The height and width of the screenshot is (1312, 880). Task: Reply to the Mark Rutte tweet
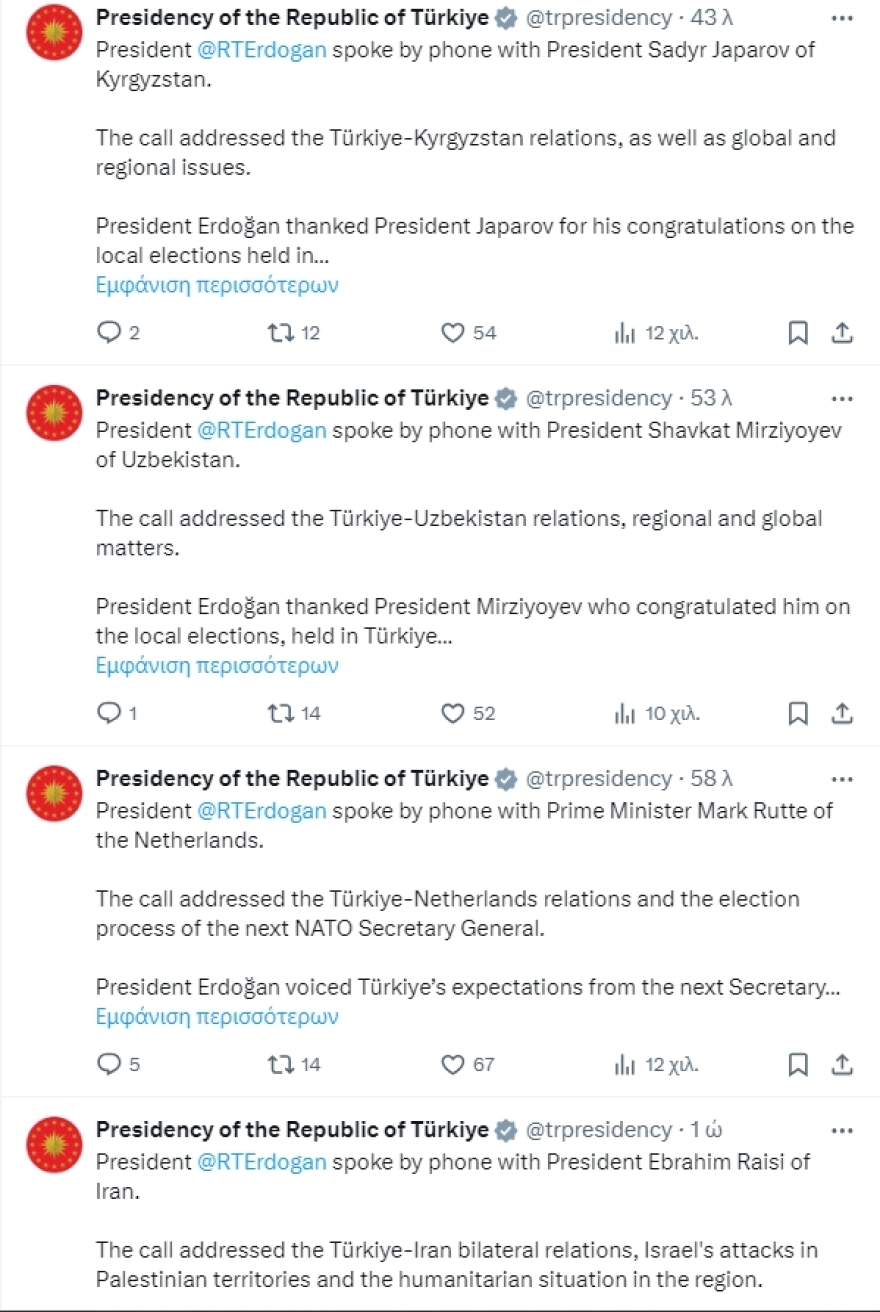[108, 1064]
